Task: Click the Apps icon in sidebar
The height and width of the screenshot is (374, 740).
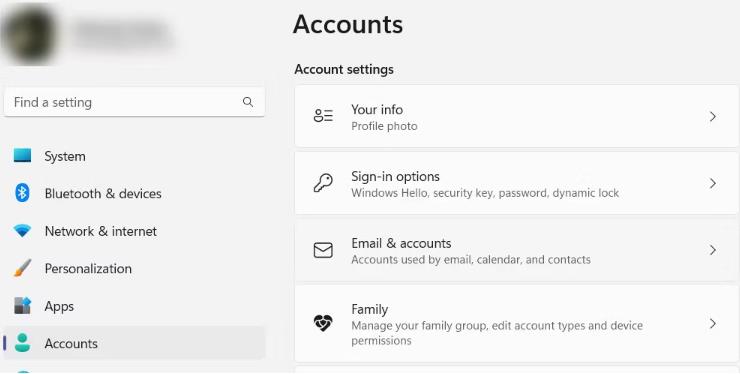Action: [x=22, y=306]
